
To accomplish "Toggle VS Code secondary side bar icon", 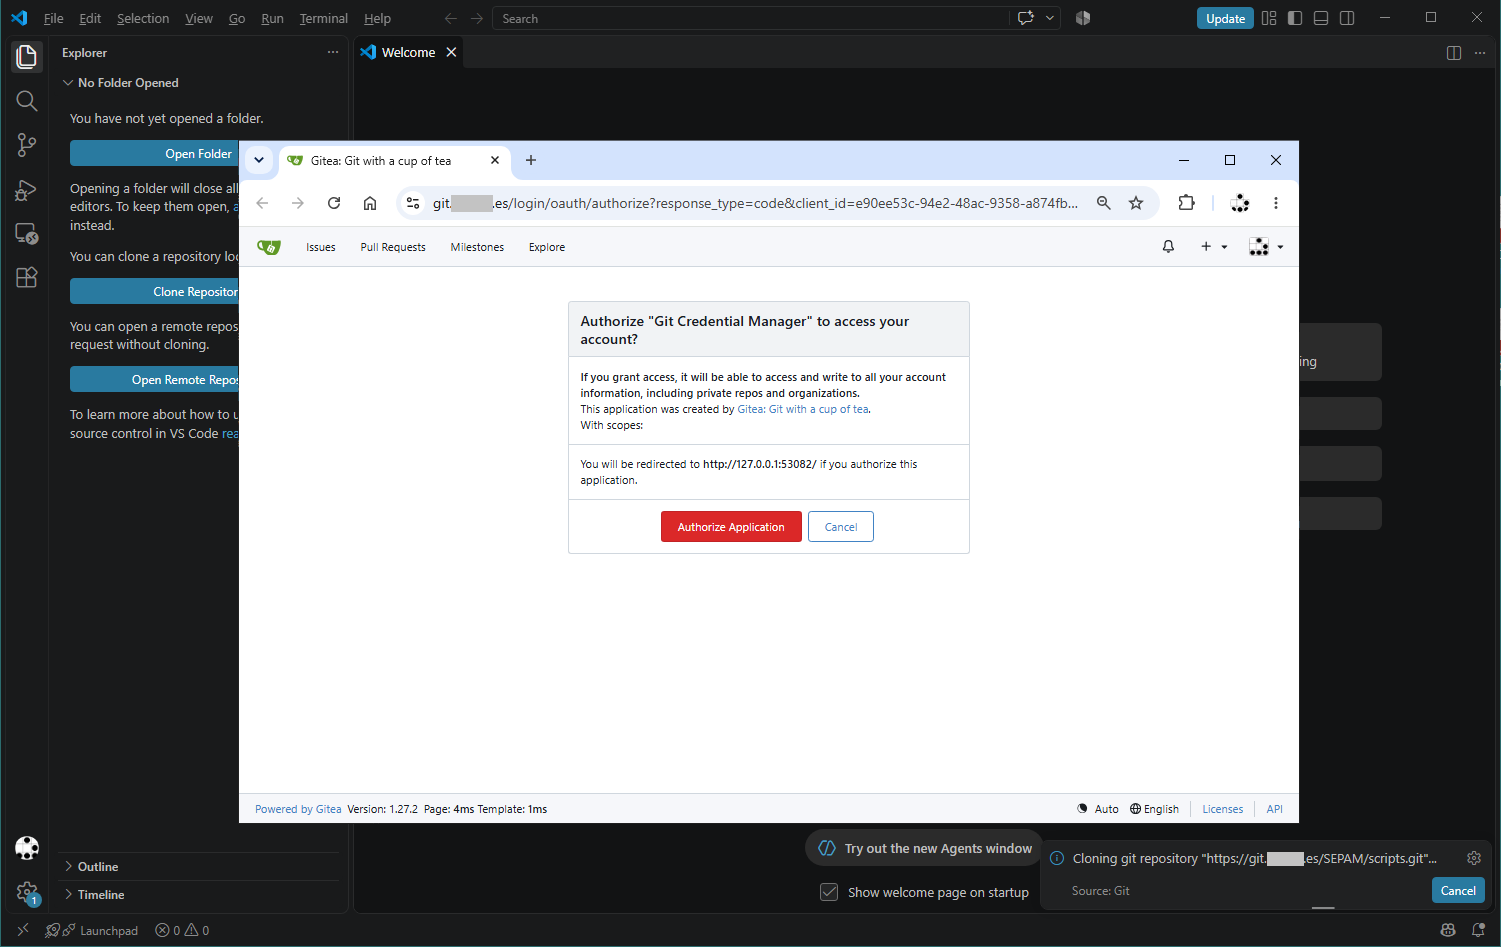I will [x=1347, y=18].
